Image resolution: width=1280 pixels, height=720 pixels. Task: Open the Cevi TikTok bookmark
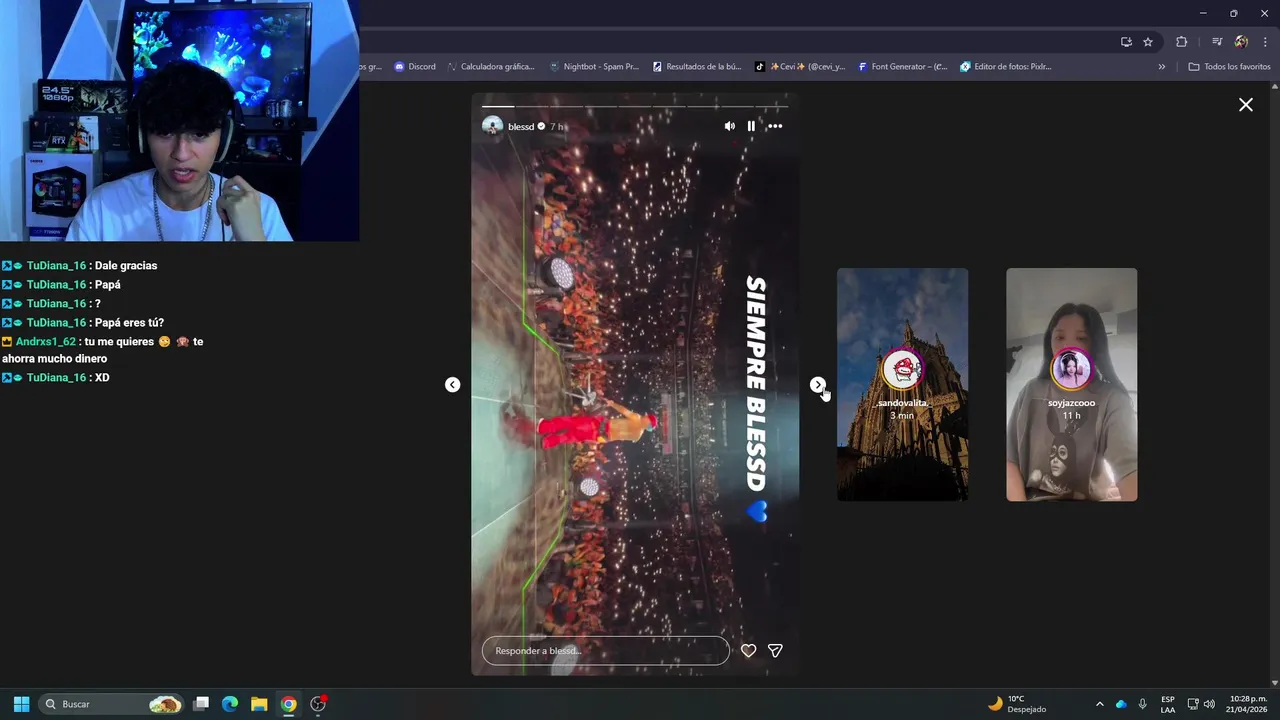click(800, 67)
